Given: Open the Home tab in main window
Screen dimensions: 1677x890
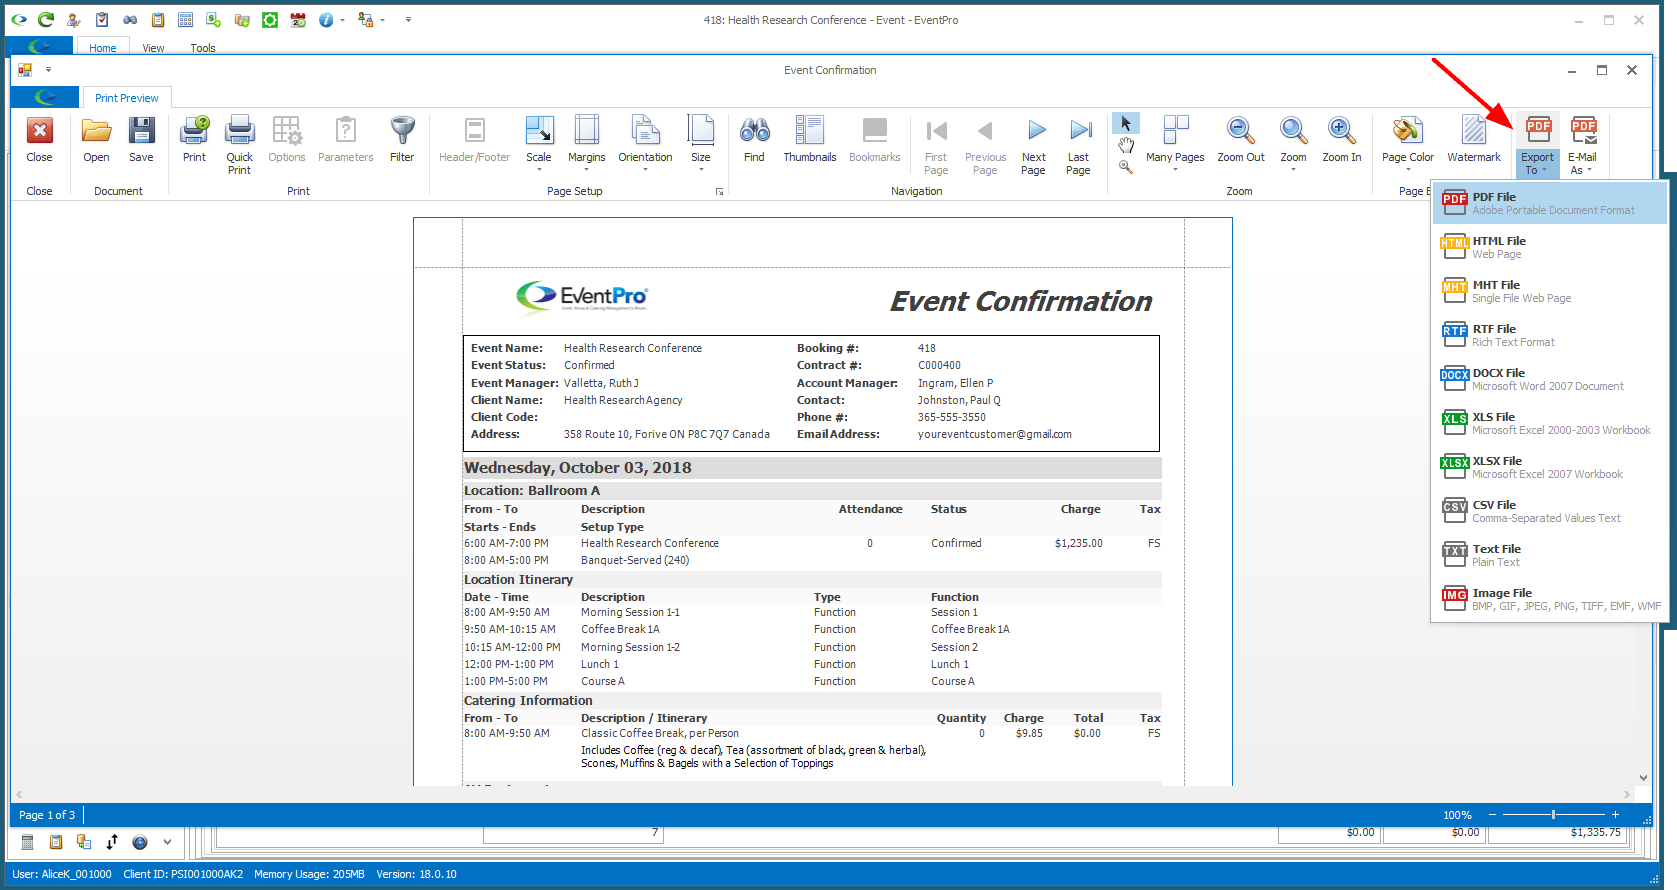Looking at the screenshot, I should pyautogui.click(x=102, y=48).
